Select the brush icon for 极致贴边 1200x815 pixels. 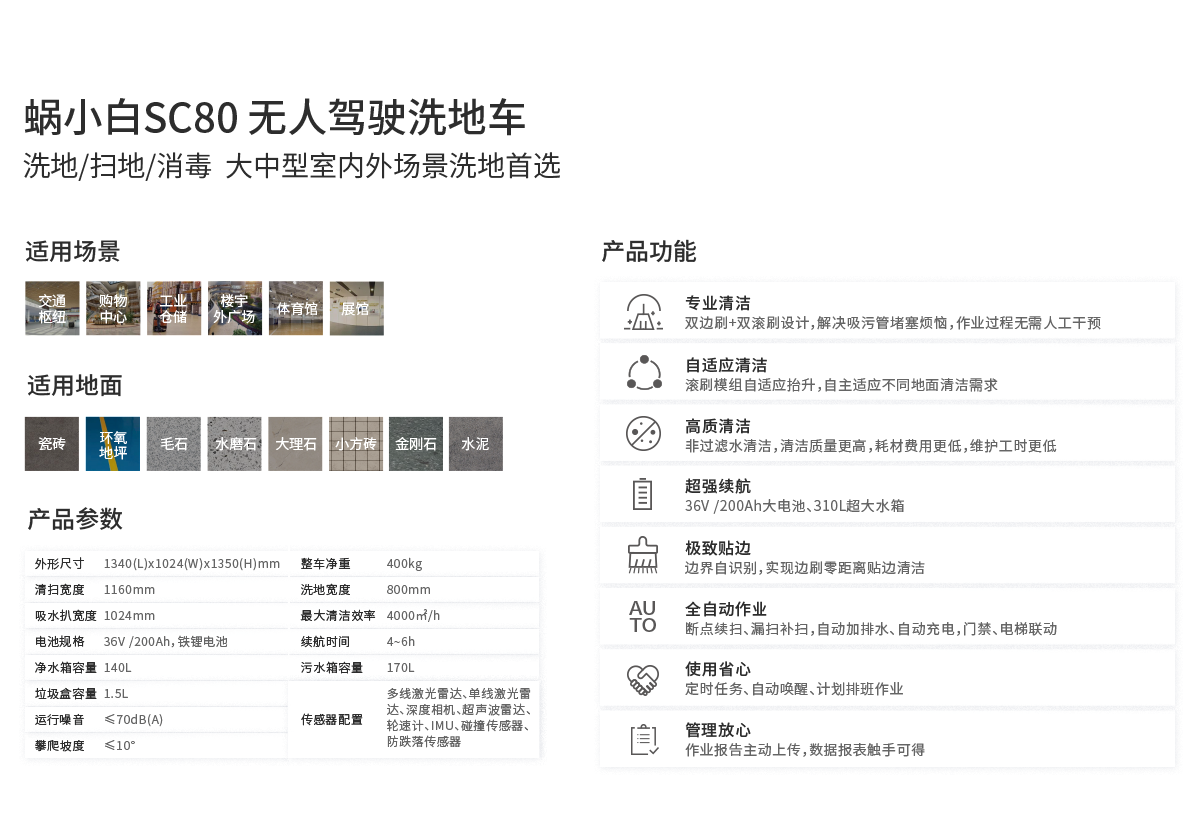click(643, 556)
